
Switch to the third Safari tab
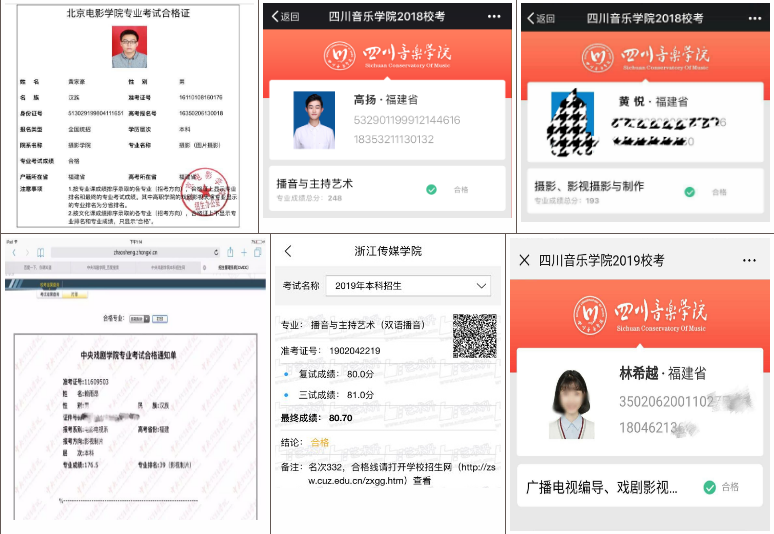[x=168, y=267]
